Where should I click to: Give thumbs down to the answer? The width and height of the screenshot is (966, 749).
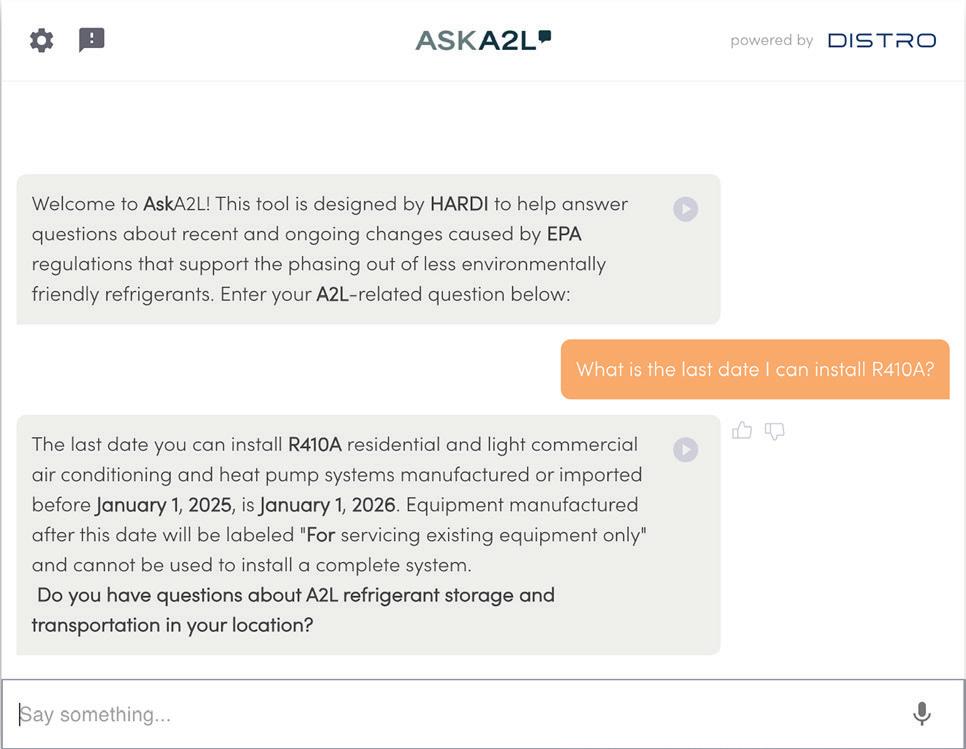774,431
